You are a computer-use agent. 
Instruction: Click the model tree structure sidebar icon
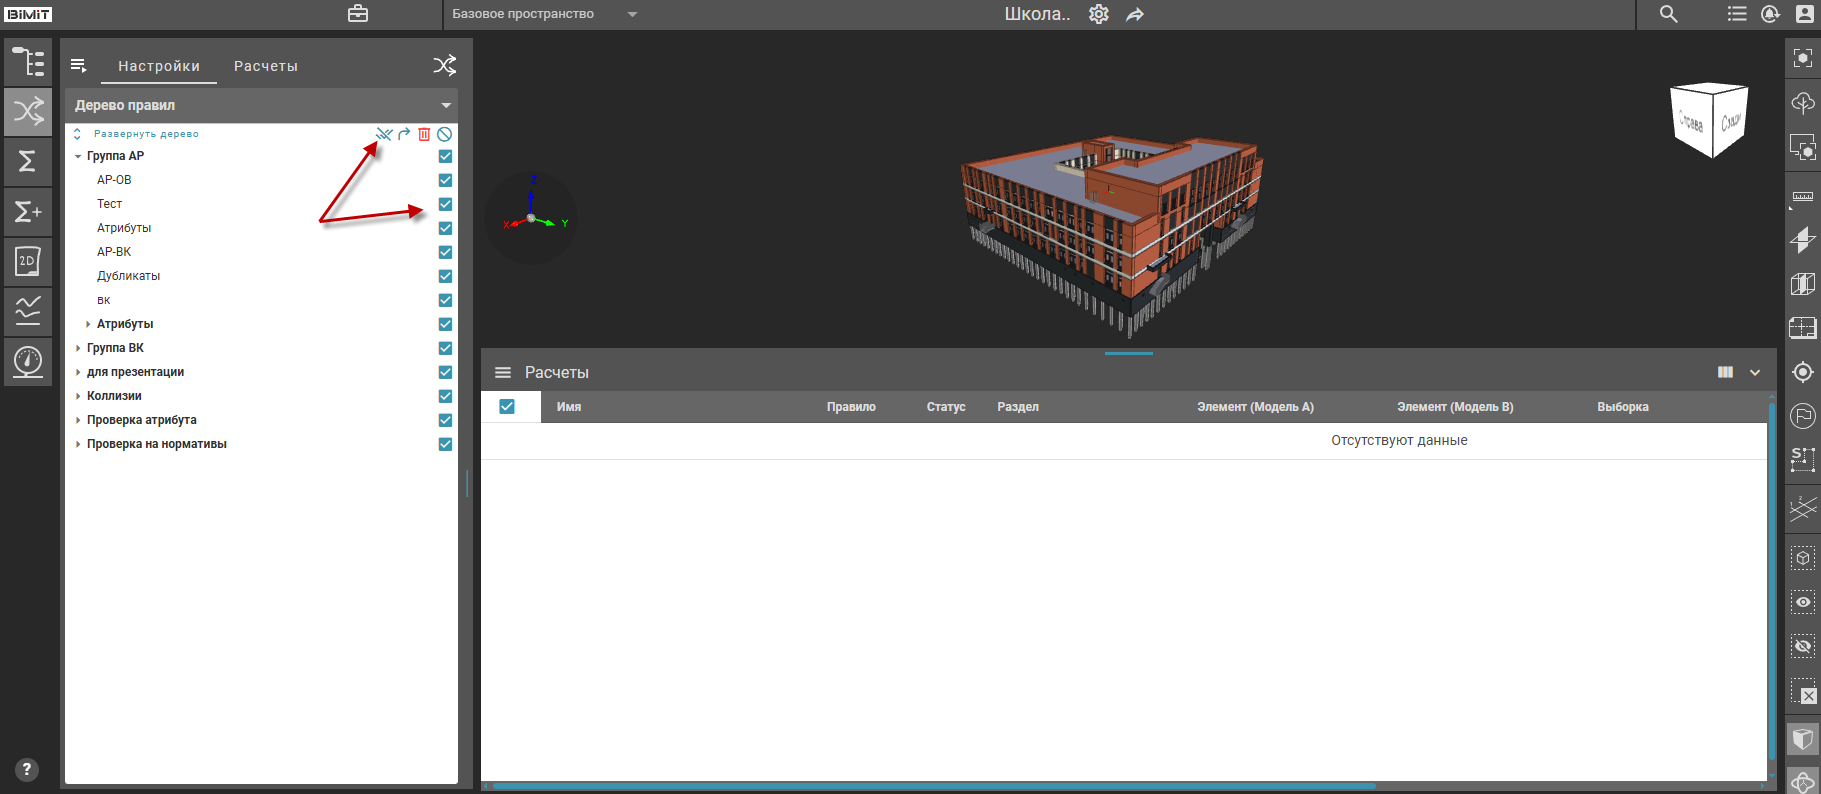[28, 62]
